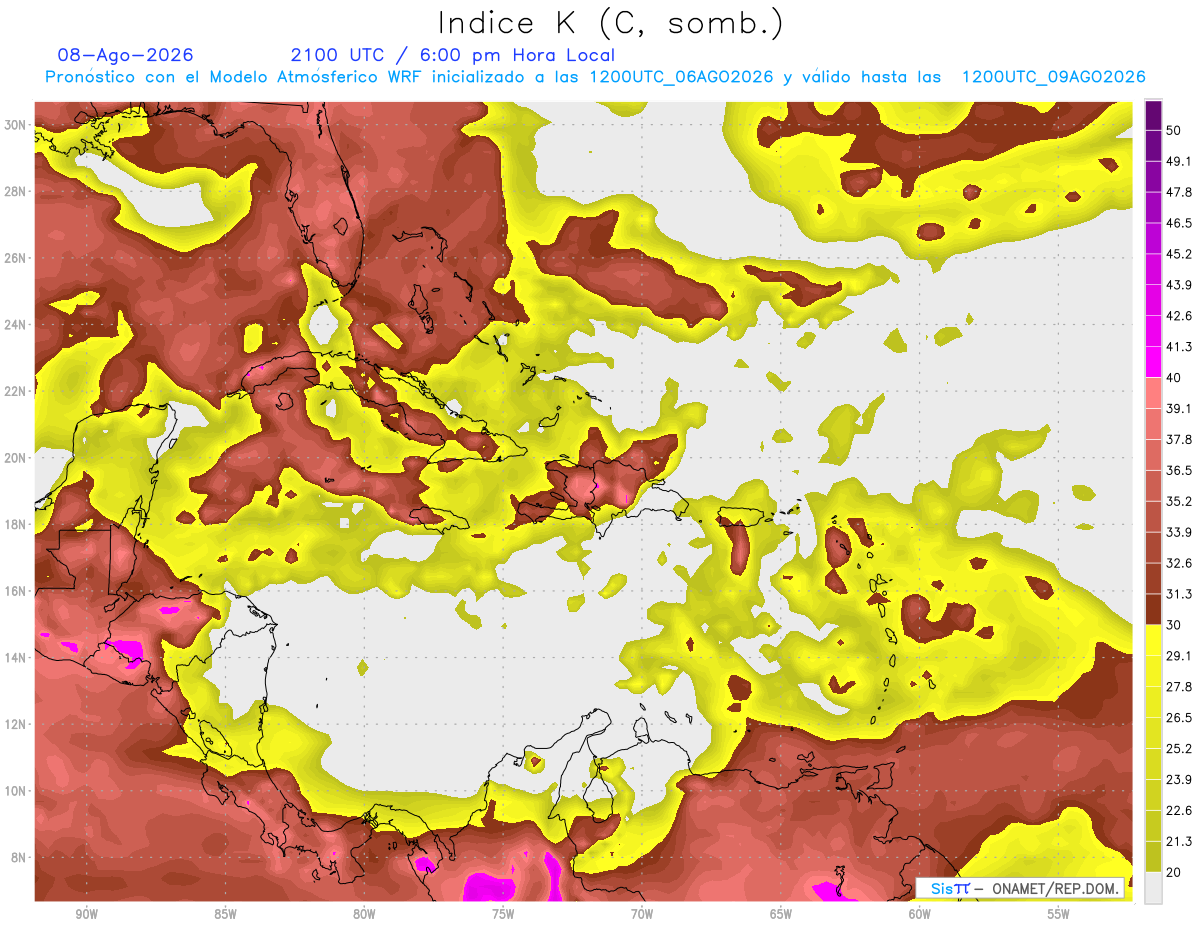Select the legend value 36.5
Image resolution: width=1200 pixels, height=927 pixels.
click(1179, 470)
